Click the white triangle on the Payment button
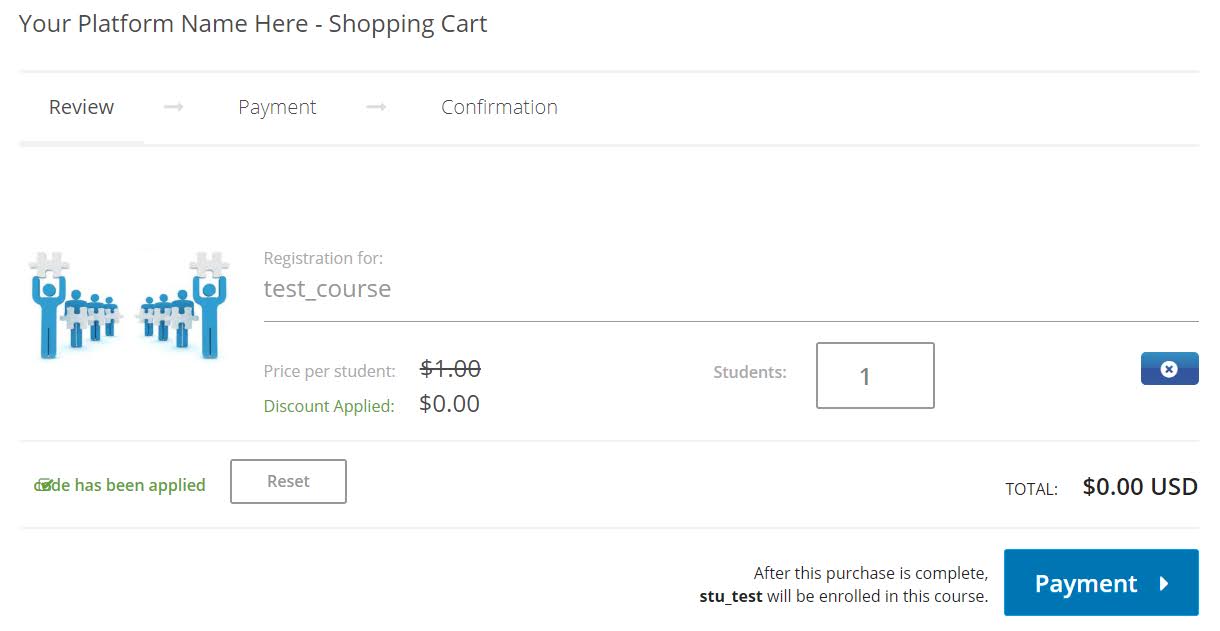The height and width of the screenshot is (631, 1220). pyautogui.click(x=1164, y=584)
